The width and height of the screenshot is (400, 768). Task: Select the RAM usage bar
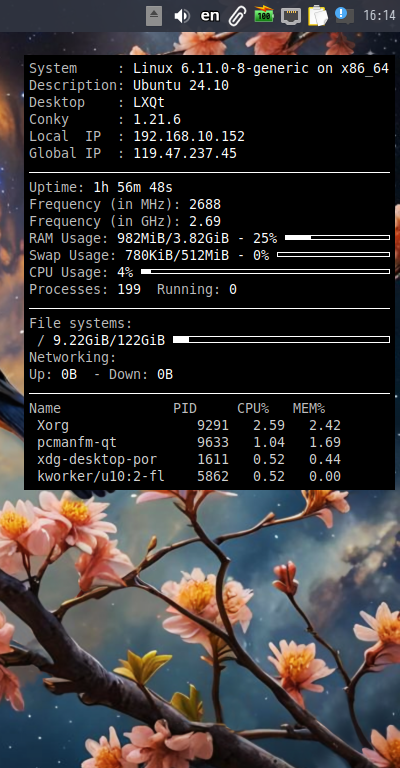[337, 238]
